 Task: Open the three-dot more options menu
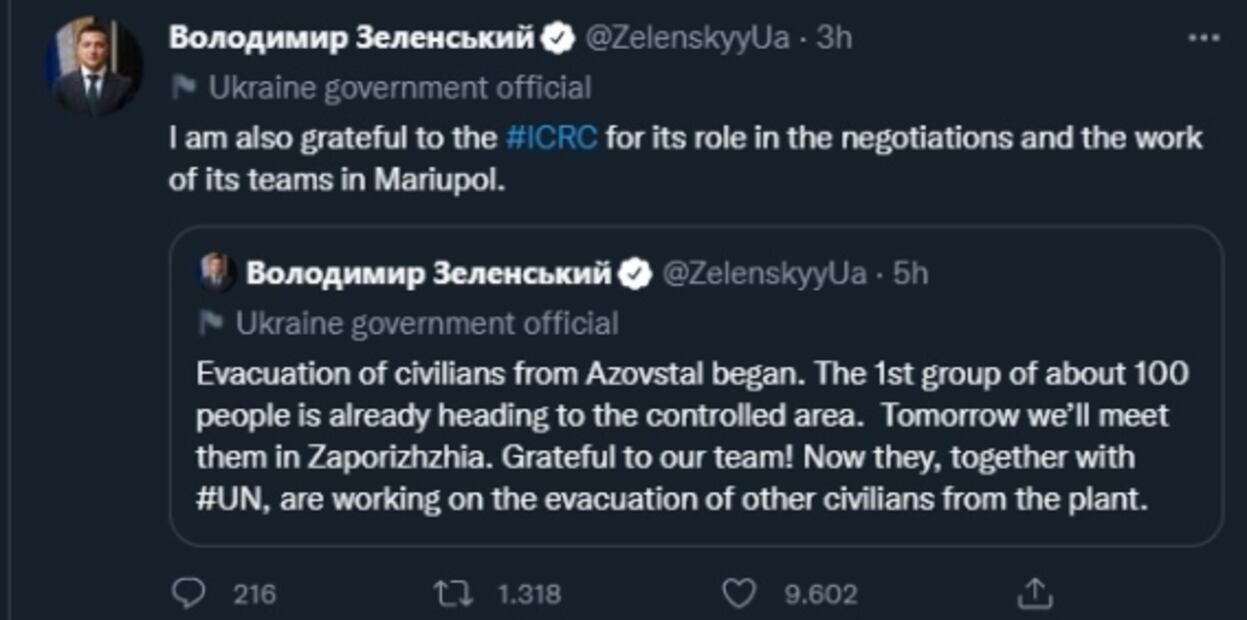click(1203, 38)
